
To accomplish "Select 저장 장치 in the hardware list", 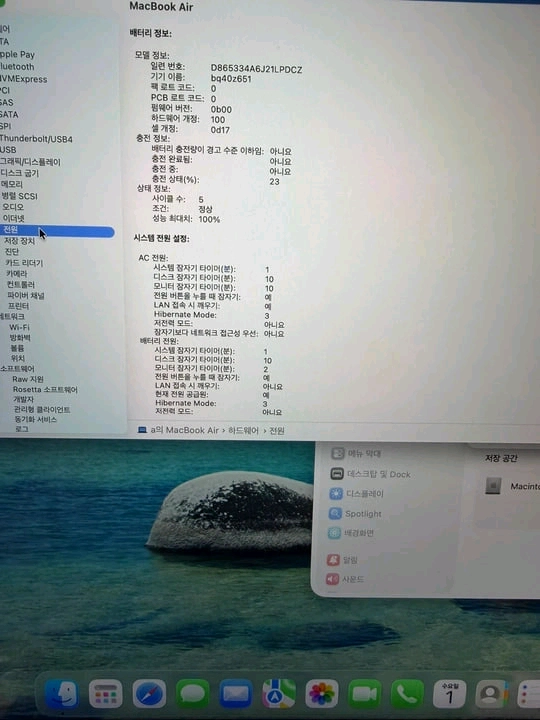I will pyautogui.click(x=19, y=241).
